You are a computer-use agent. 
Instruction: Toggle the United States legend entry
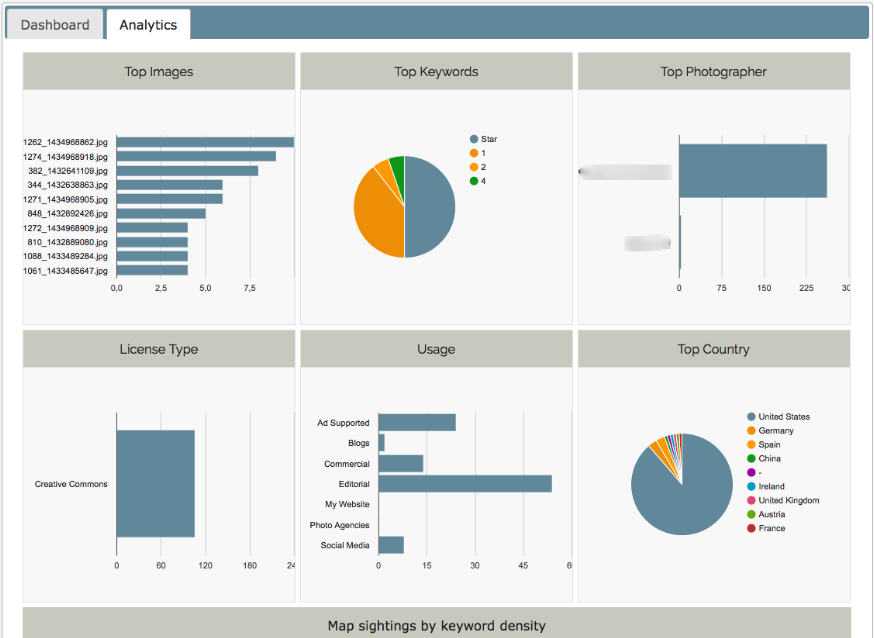(x=751, y=417)
